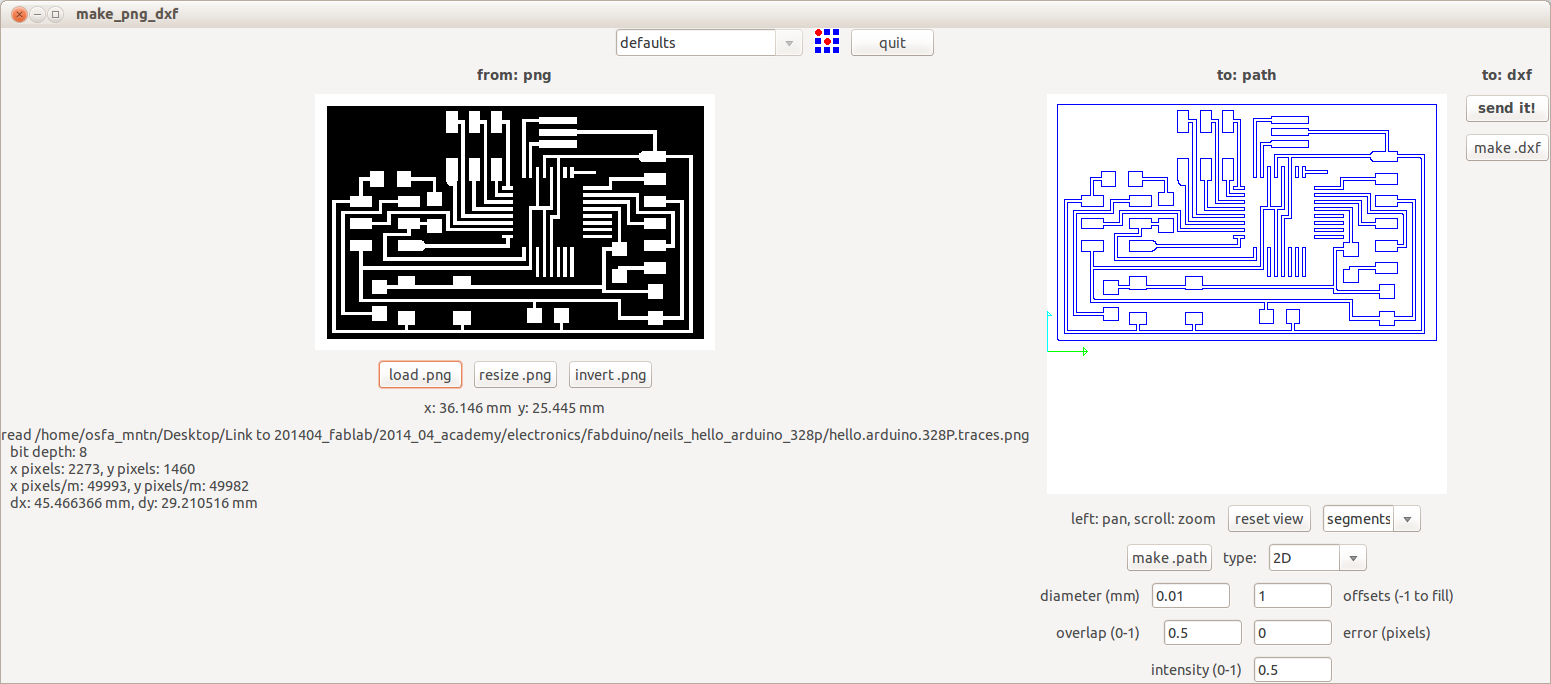Click the quit button
1551x684 pixels.
click(892, 43)
